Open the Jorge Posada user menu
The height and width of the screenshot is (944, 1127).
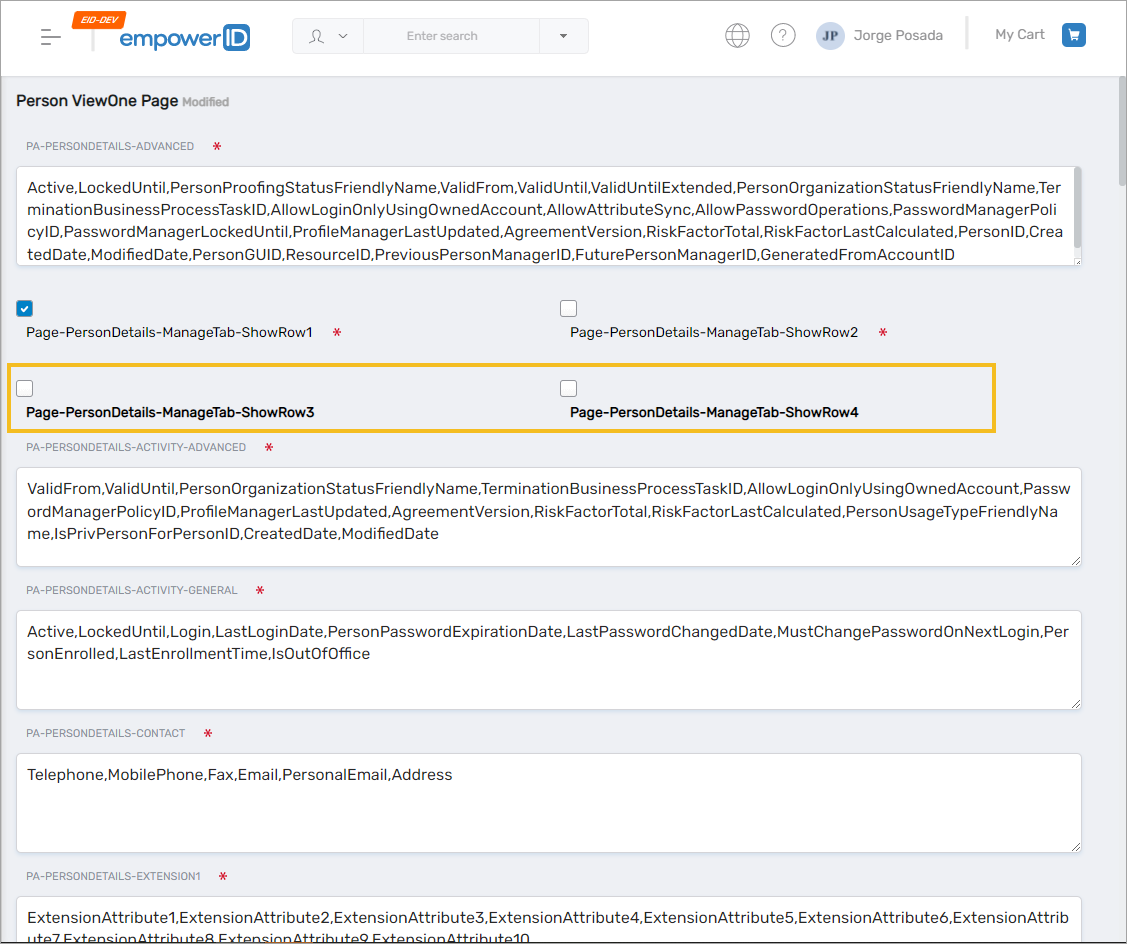(897, 35)
